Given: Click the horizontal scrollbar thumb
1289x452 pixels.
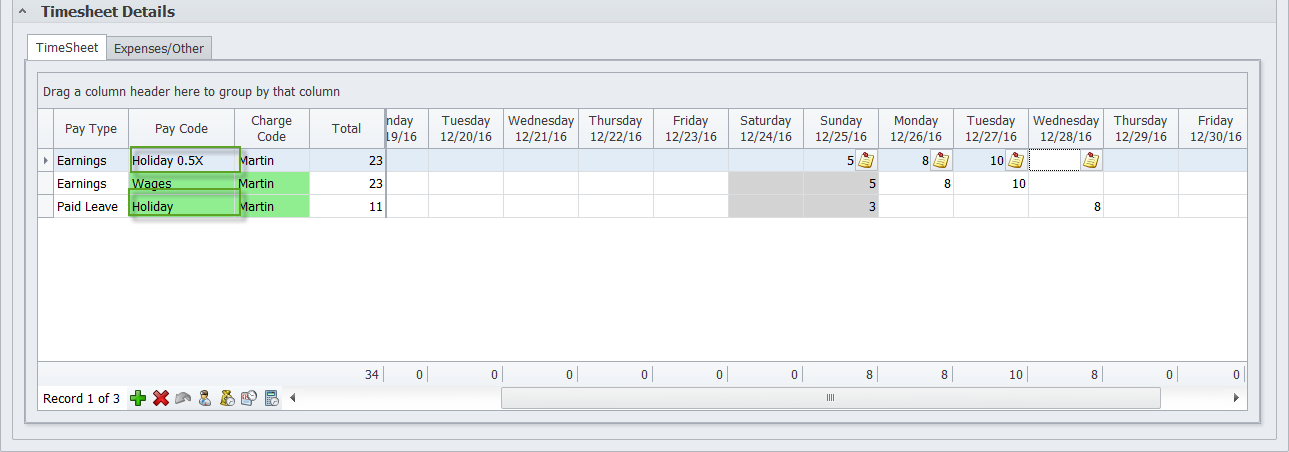Looking at the screenshot, I should tap(829, 398).
